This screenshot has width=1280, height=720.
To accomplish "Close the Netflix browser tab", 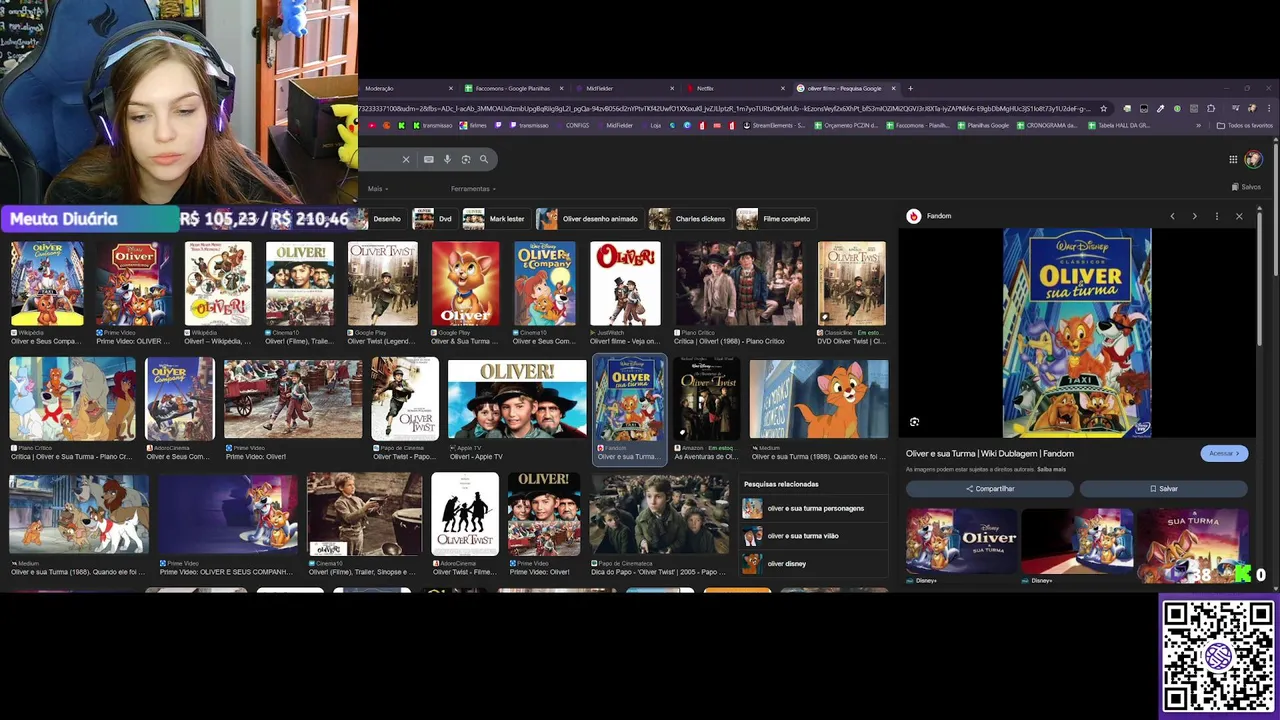I will (782, 88).
